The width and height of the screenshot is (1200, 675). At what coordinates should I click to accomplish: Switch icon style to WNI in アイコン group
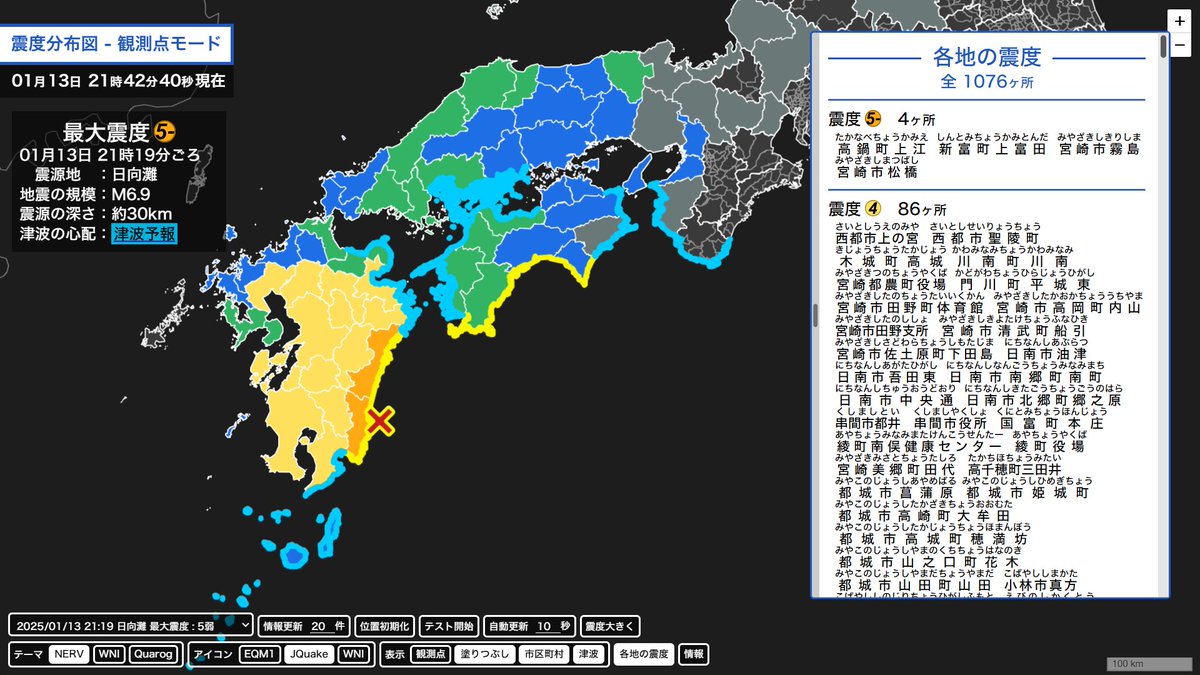(x=353, y=655)
